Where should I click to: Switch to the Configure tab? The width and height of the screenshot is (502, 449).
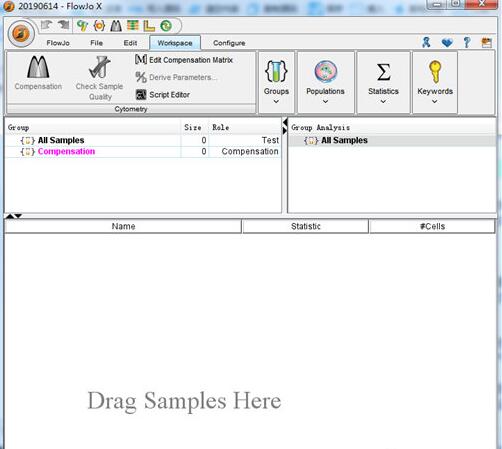tap(229, 43)
